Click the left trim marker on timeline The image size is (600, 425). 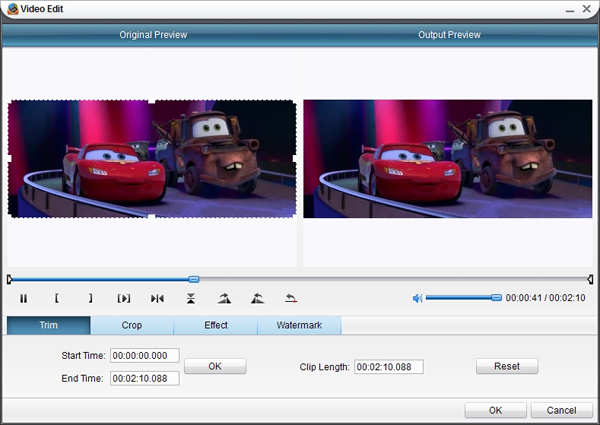tap(9, 279)
